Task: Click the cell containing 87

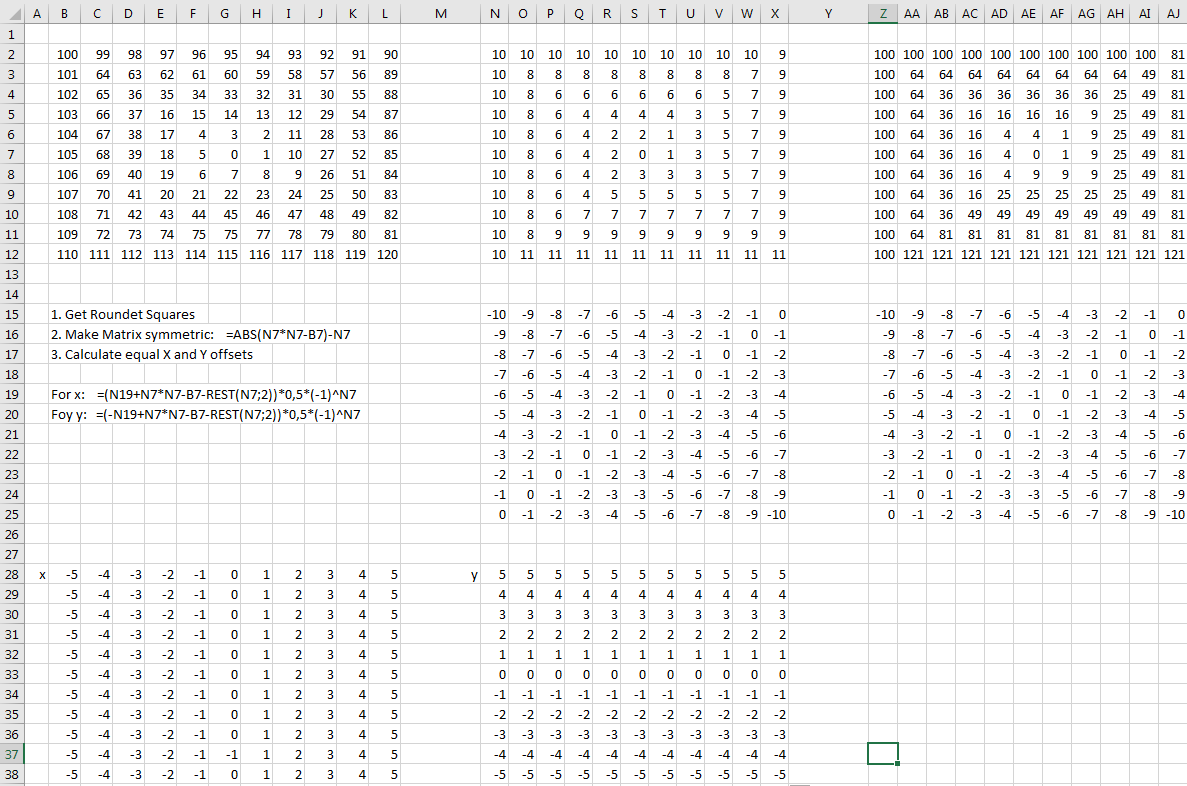Action: tap(385, 114)
